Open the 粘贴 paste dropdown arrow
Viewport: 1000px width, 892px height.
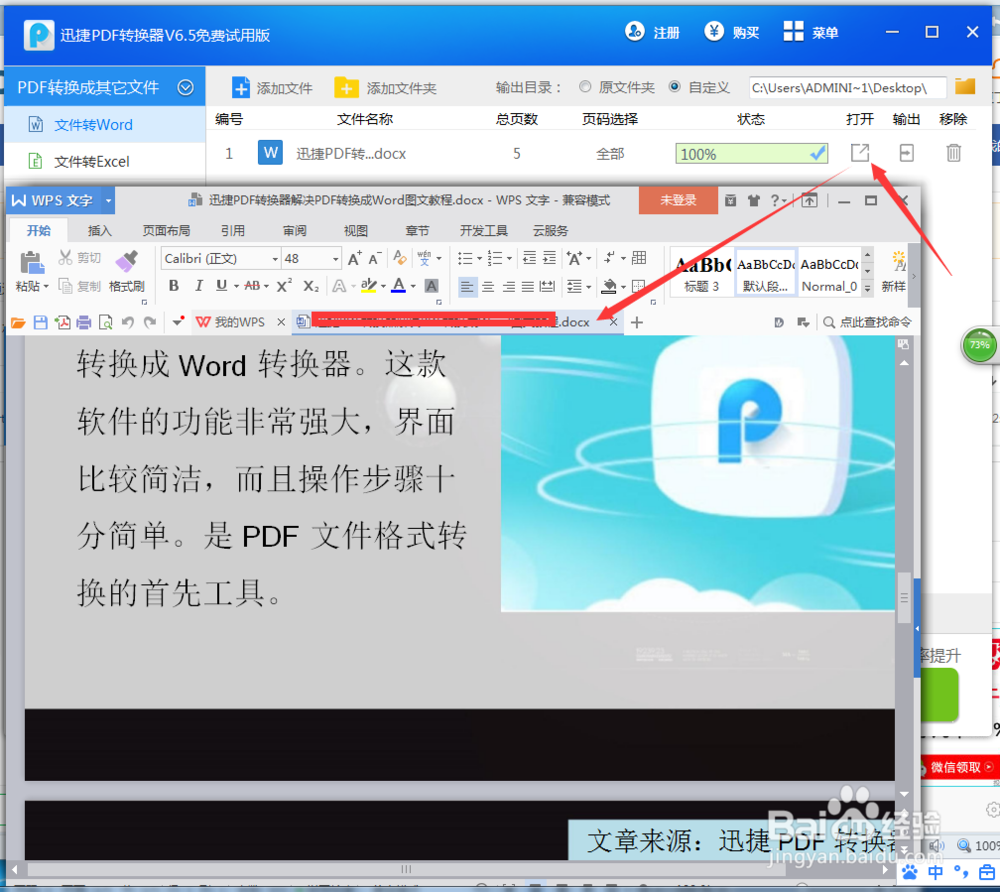tap(46, 286)
